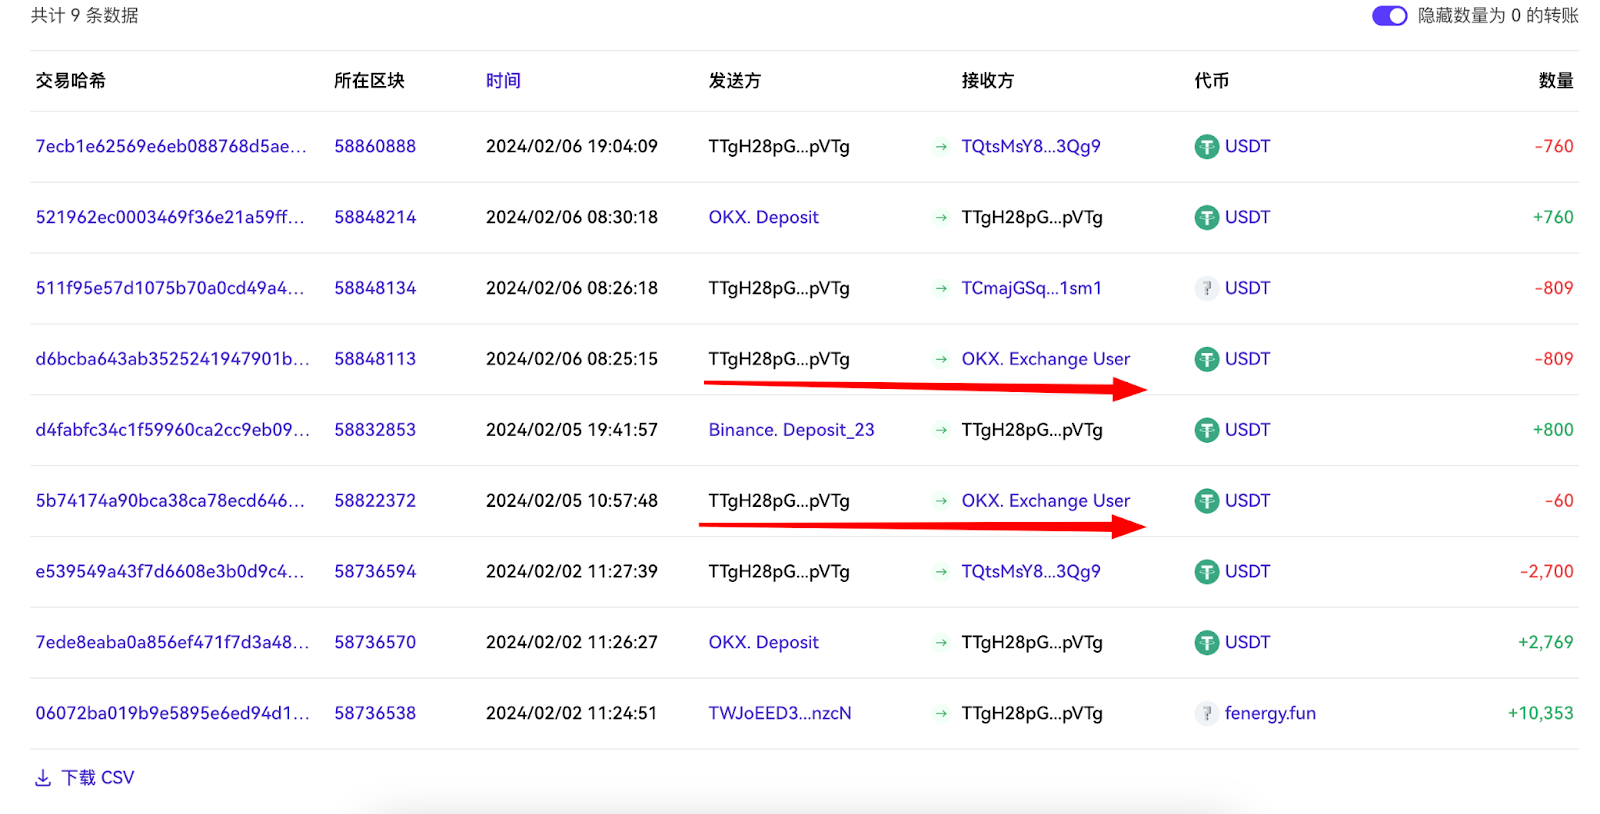Screen dimensions: 1600x814
Task: Open transaction hash 06072ba019b9e5895e6ed94d1…
Action: [x=172, y=713]
